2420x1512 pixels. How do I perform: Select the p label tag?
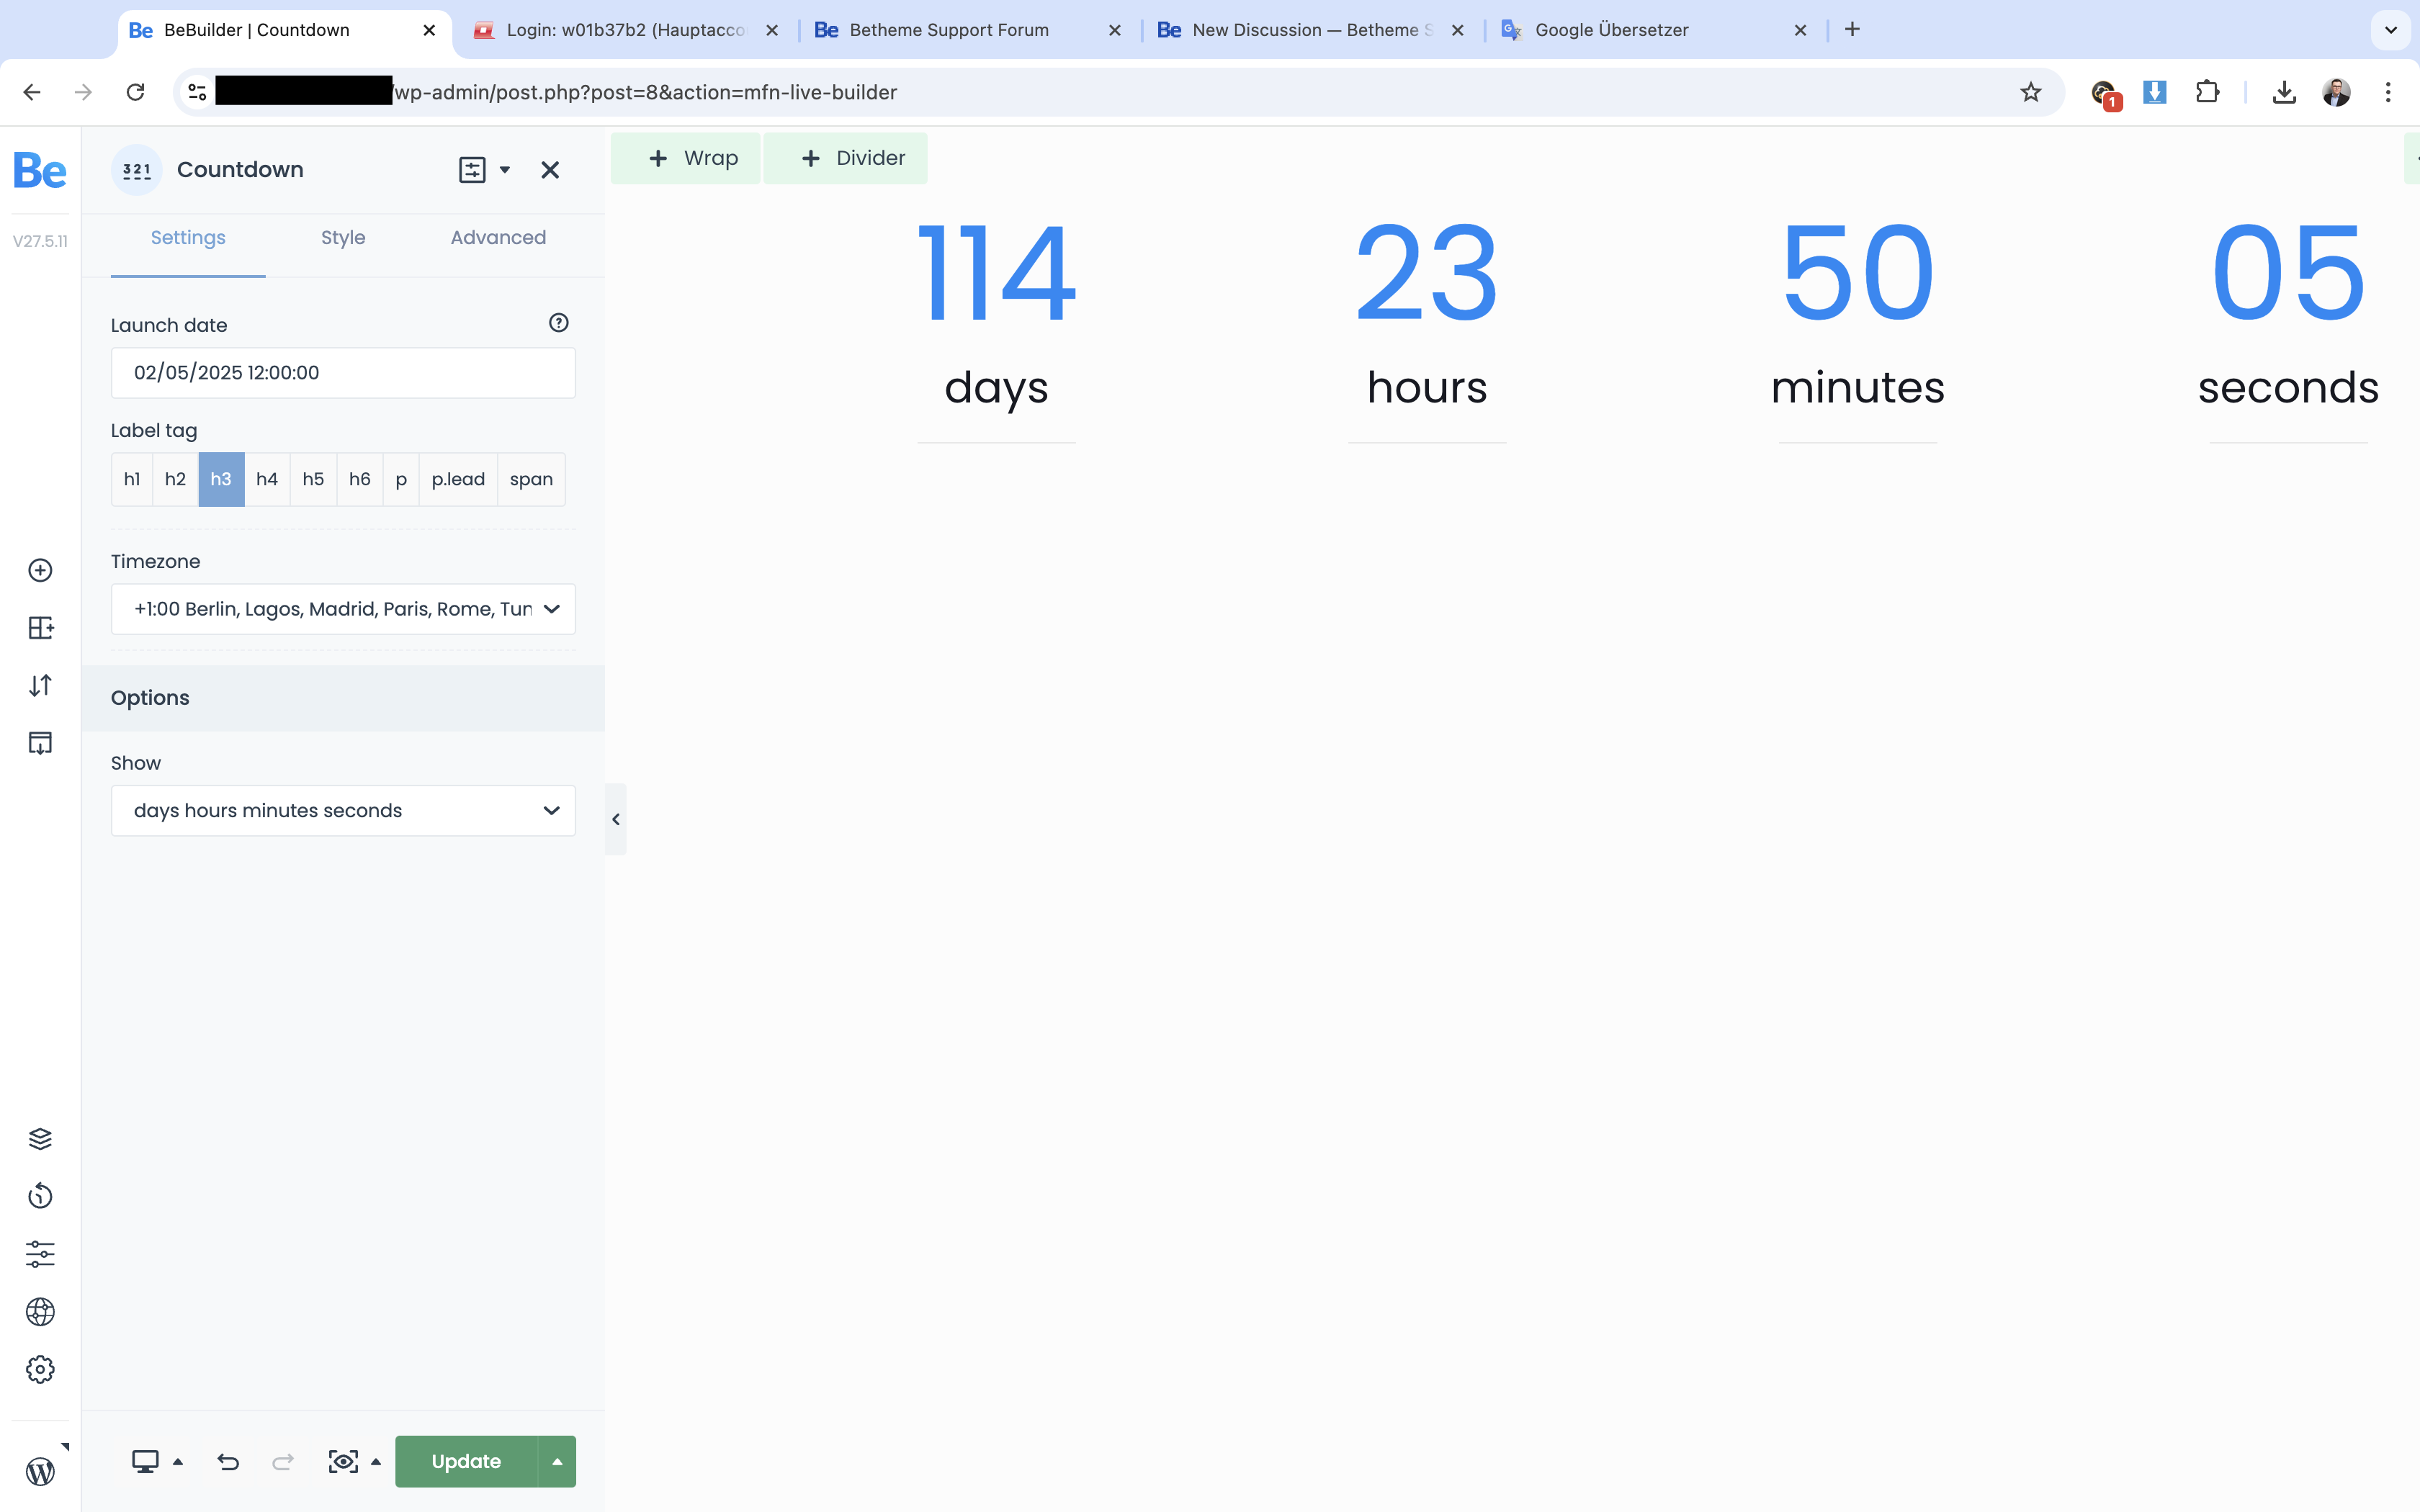tap(401, 479)
